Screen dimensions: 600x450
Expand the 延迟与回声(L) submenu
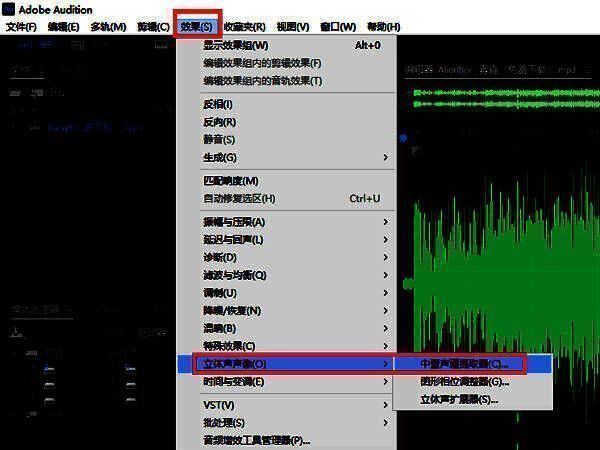[234, 240]
